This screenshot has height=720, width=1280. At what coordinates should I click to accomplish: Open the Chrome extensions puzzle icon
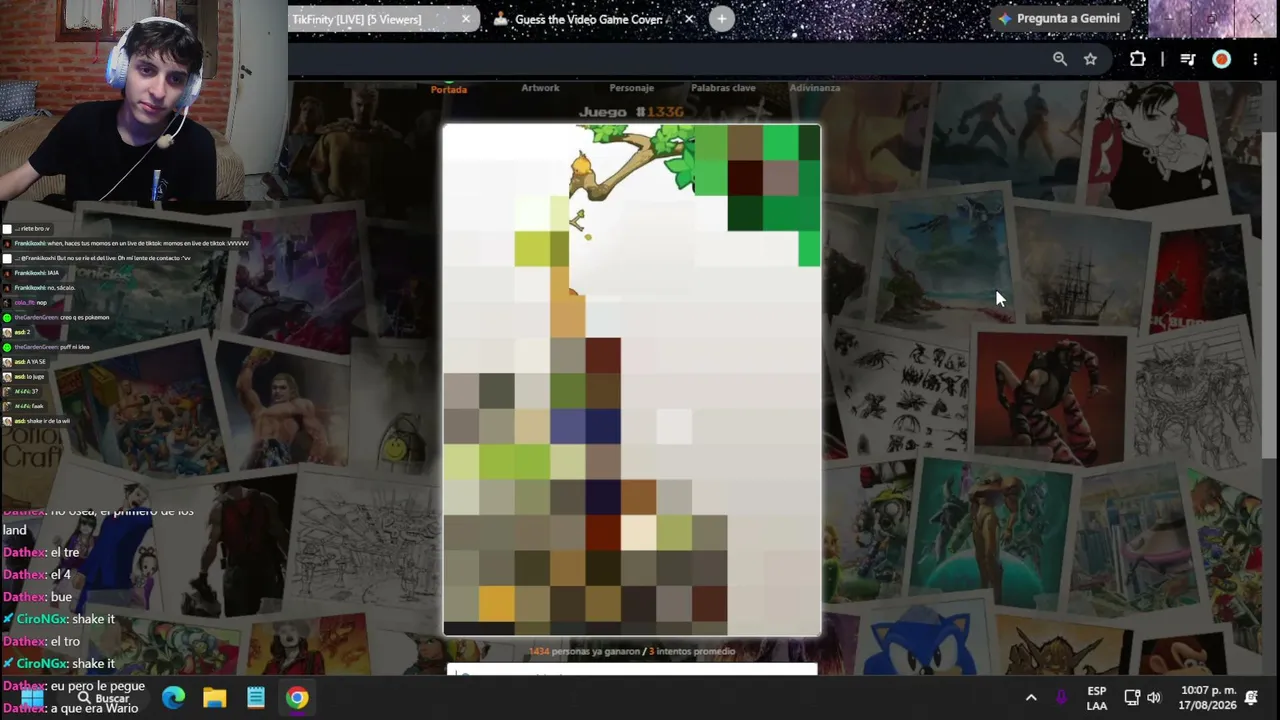click(x=1137, y=59)
